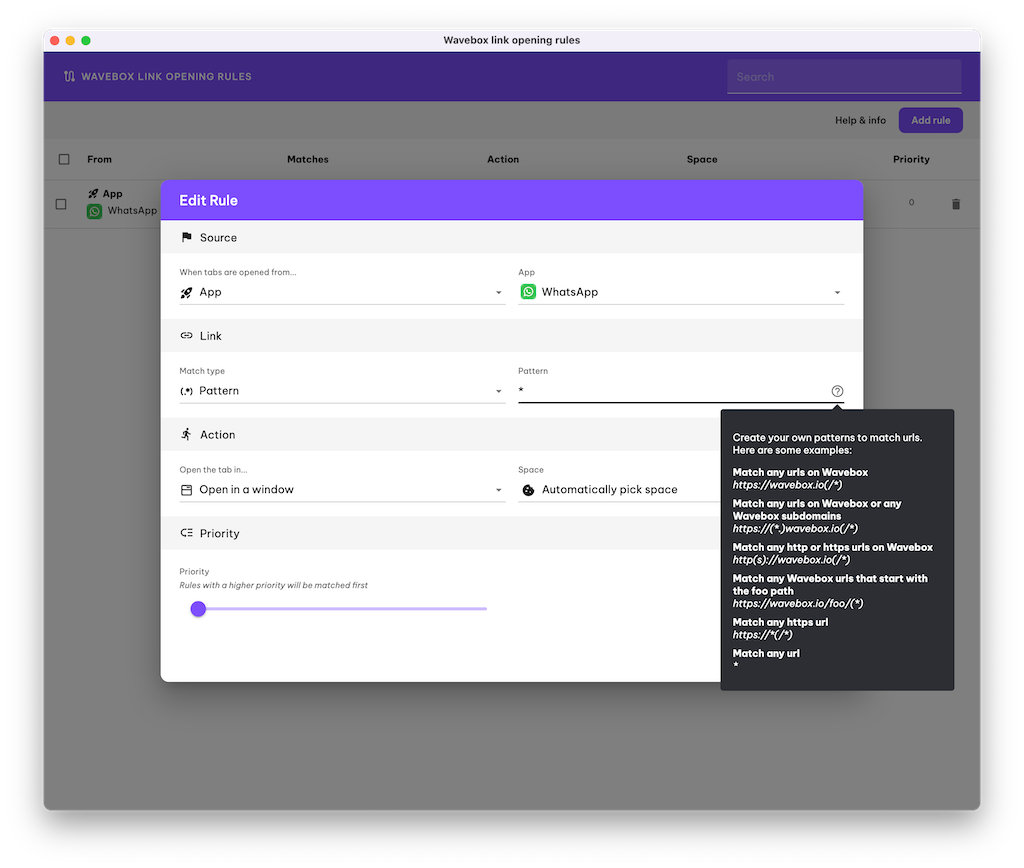Click the window icon beside Open in a window
Image resolution: width=1024 pixels, height=868 pixels.
click(186, 490)
